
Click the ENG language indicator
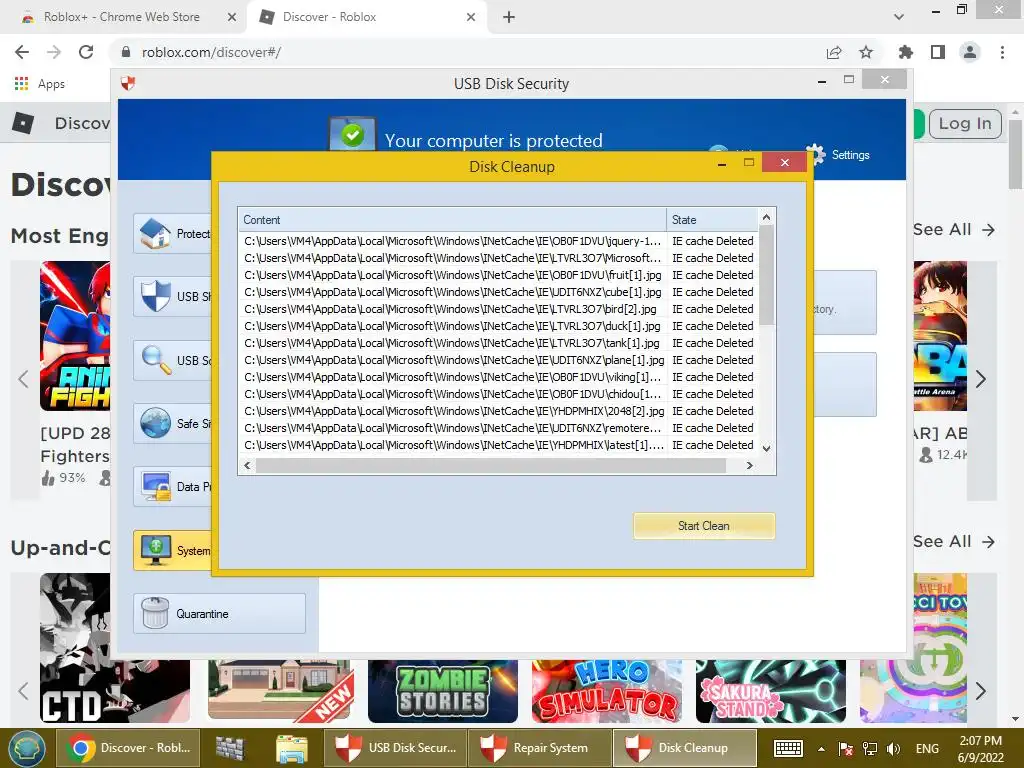coord(927,748)
